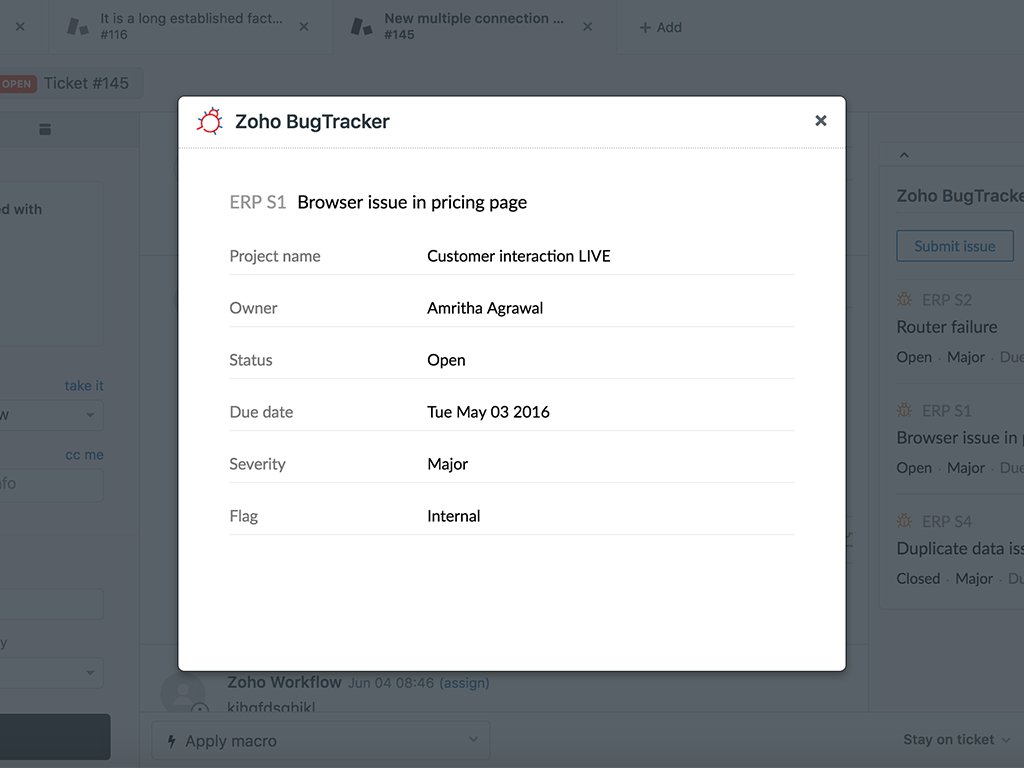Click the bug icon beside ERP S1 in sidebar
The height and width of the screenshot is (768, 1024).
[905, 410]
